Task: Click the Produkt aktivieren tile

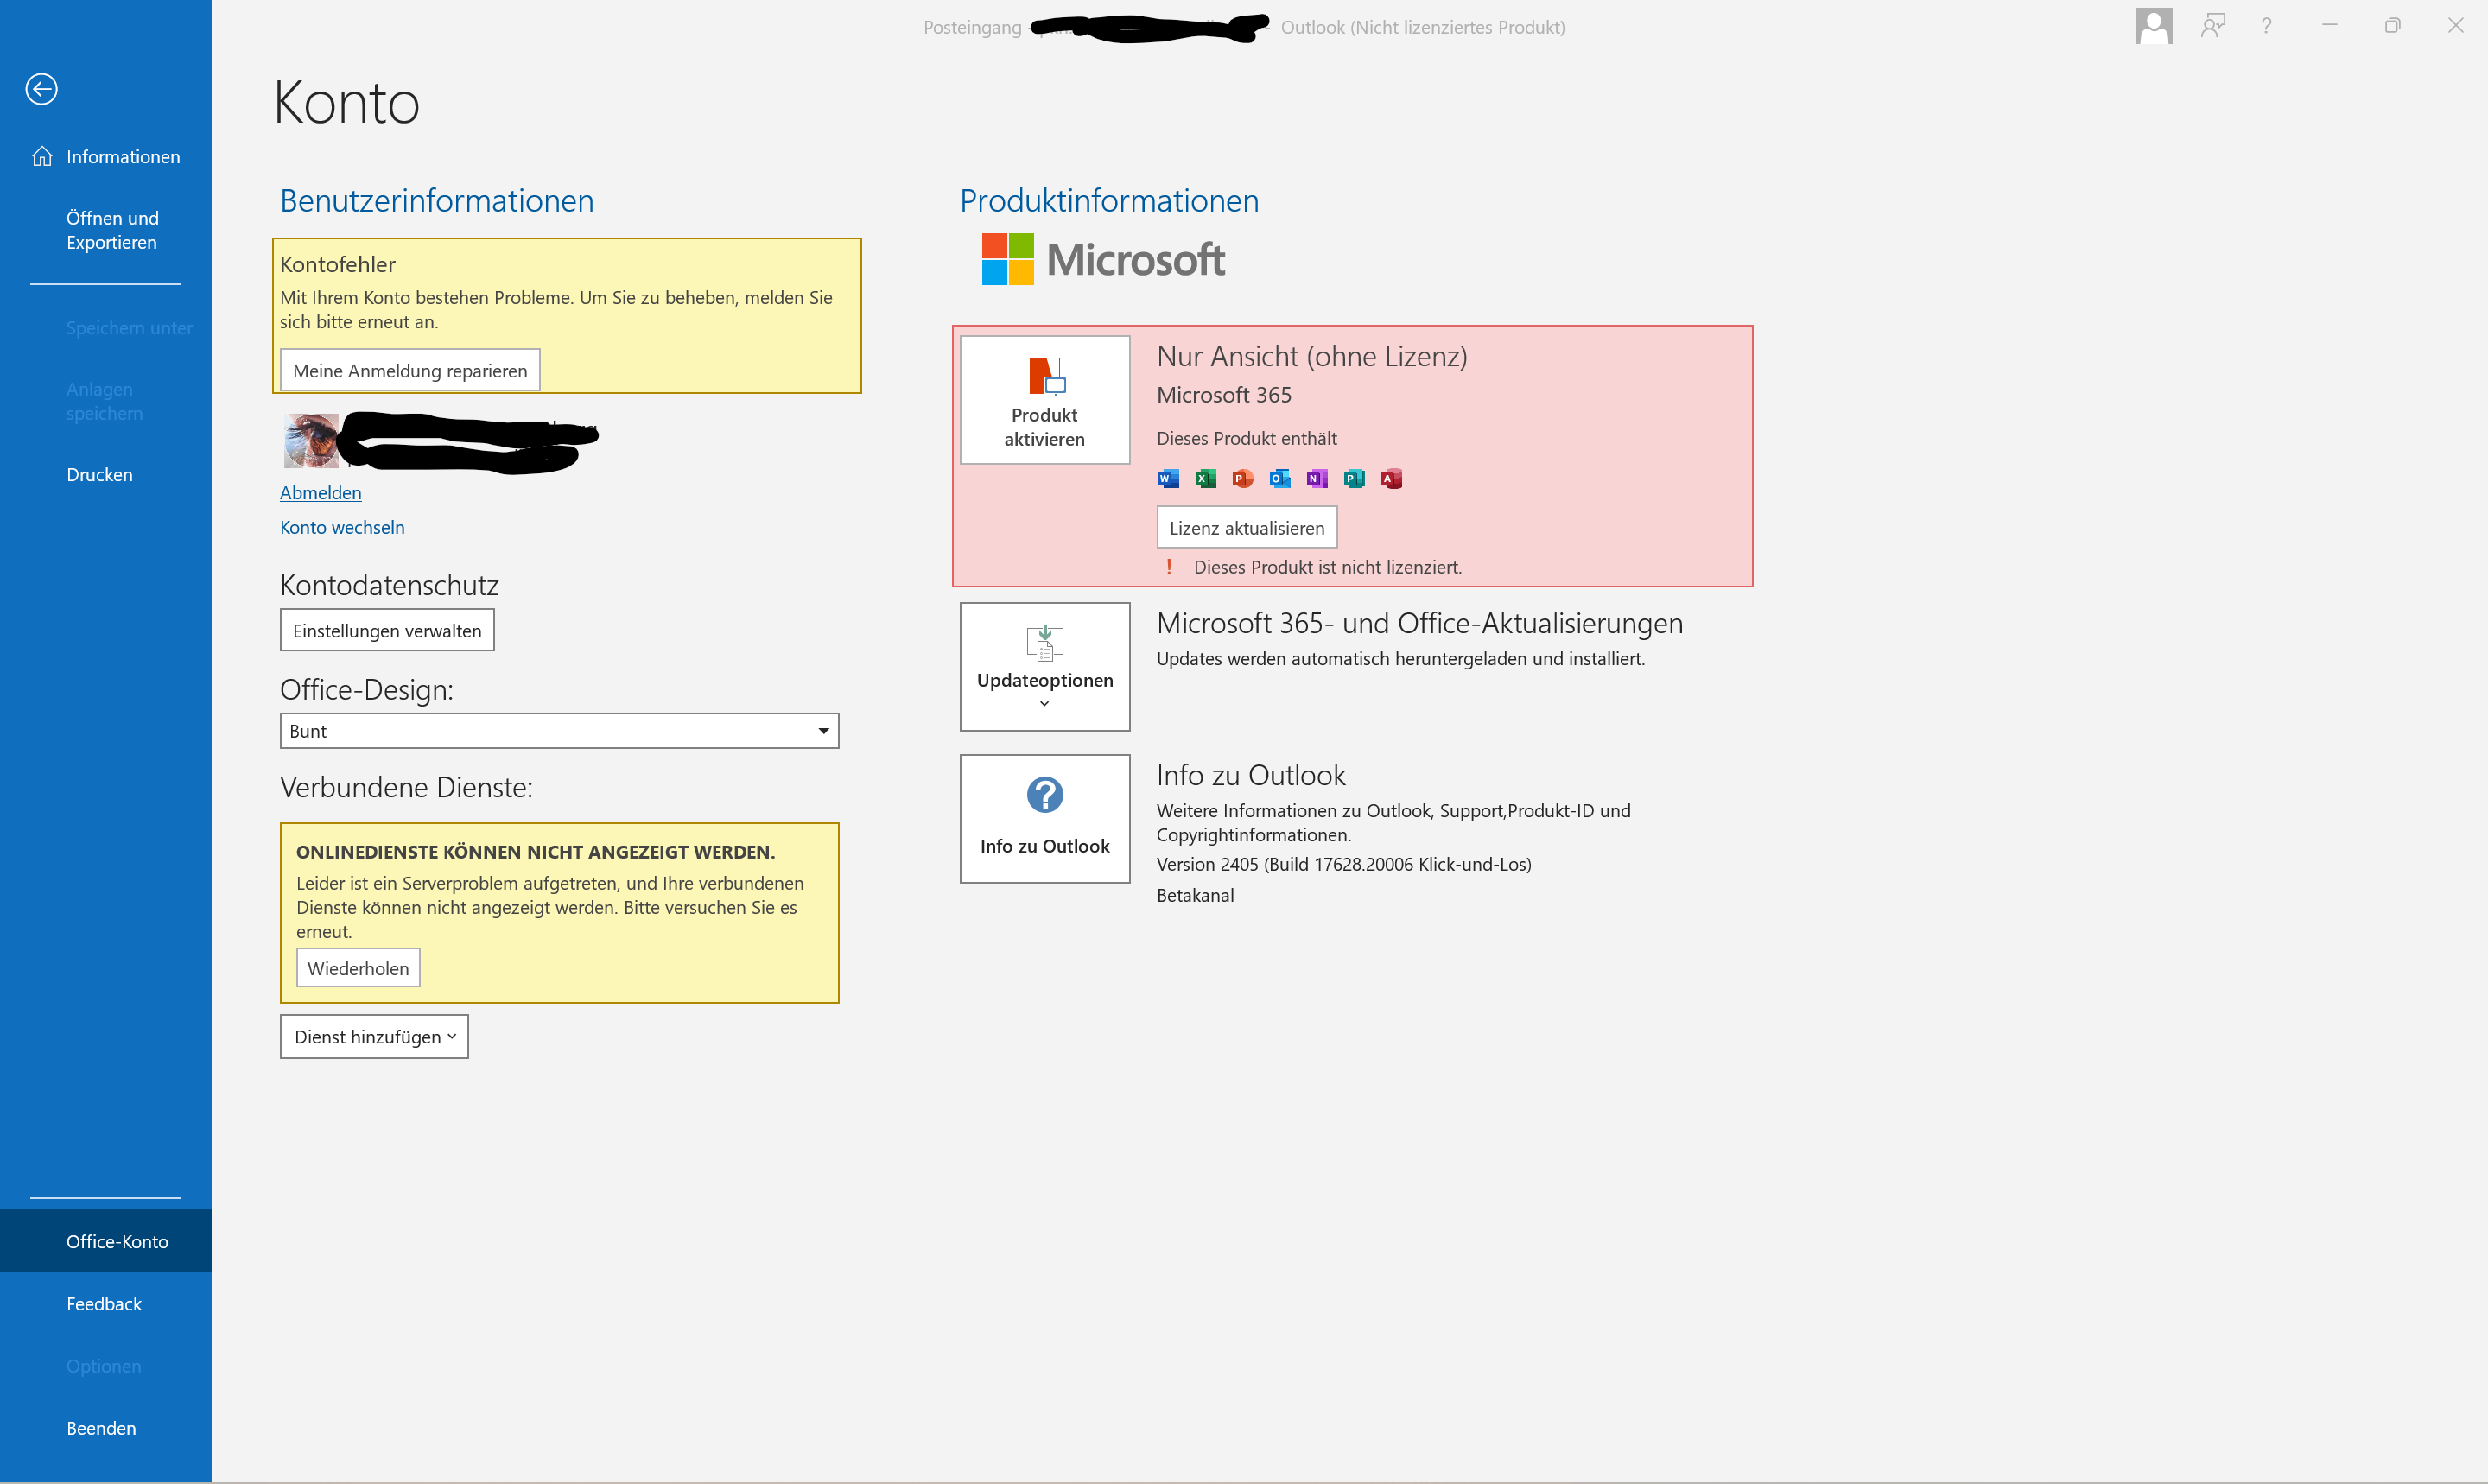Action: [1044, 400]
